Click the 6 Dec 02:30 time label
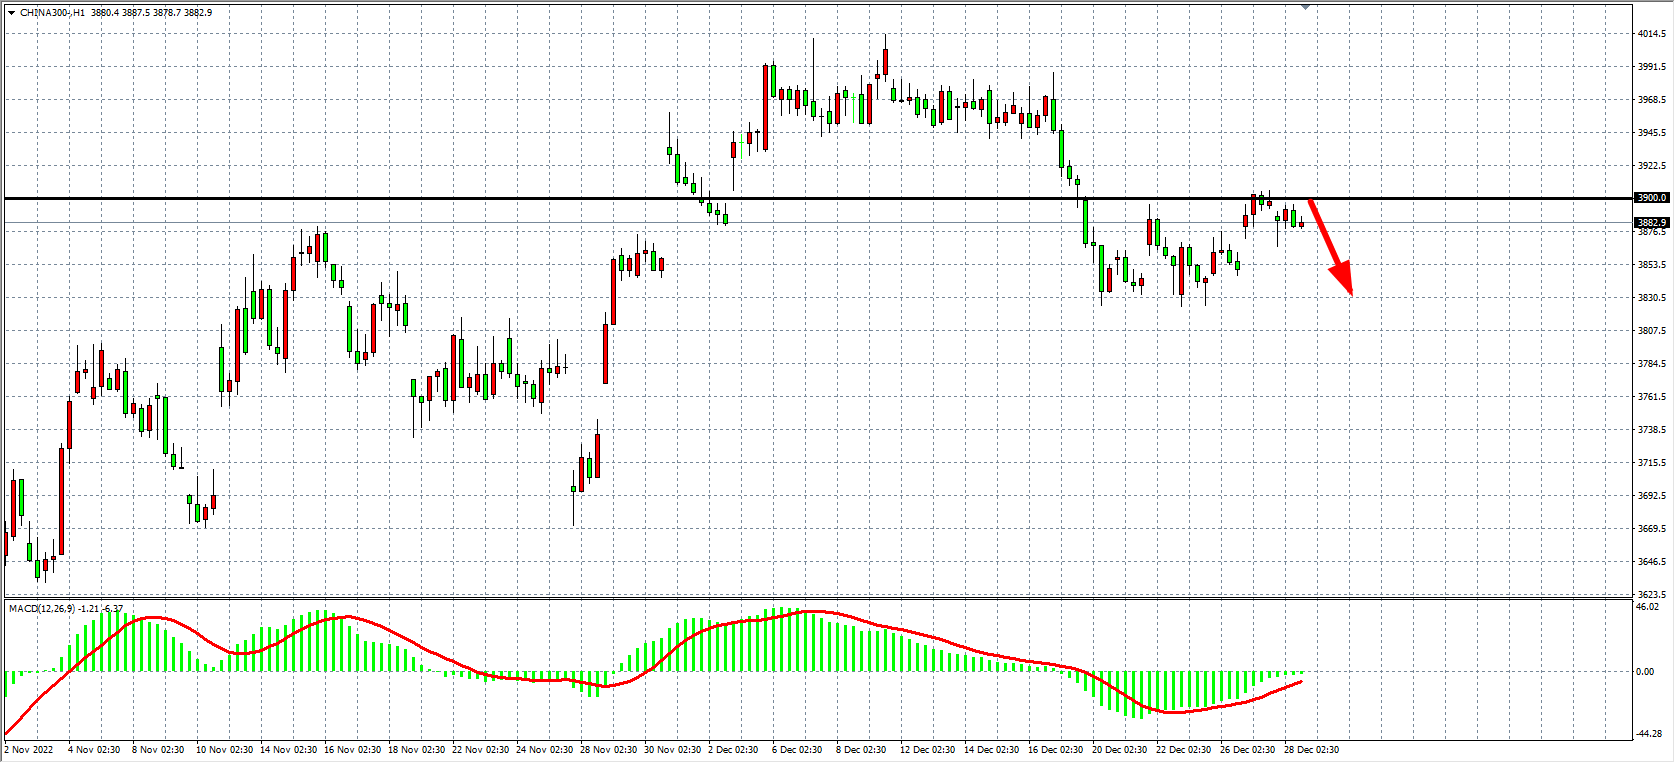Viewport: 1675px width, 763px height. tap(797, 749)
